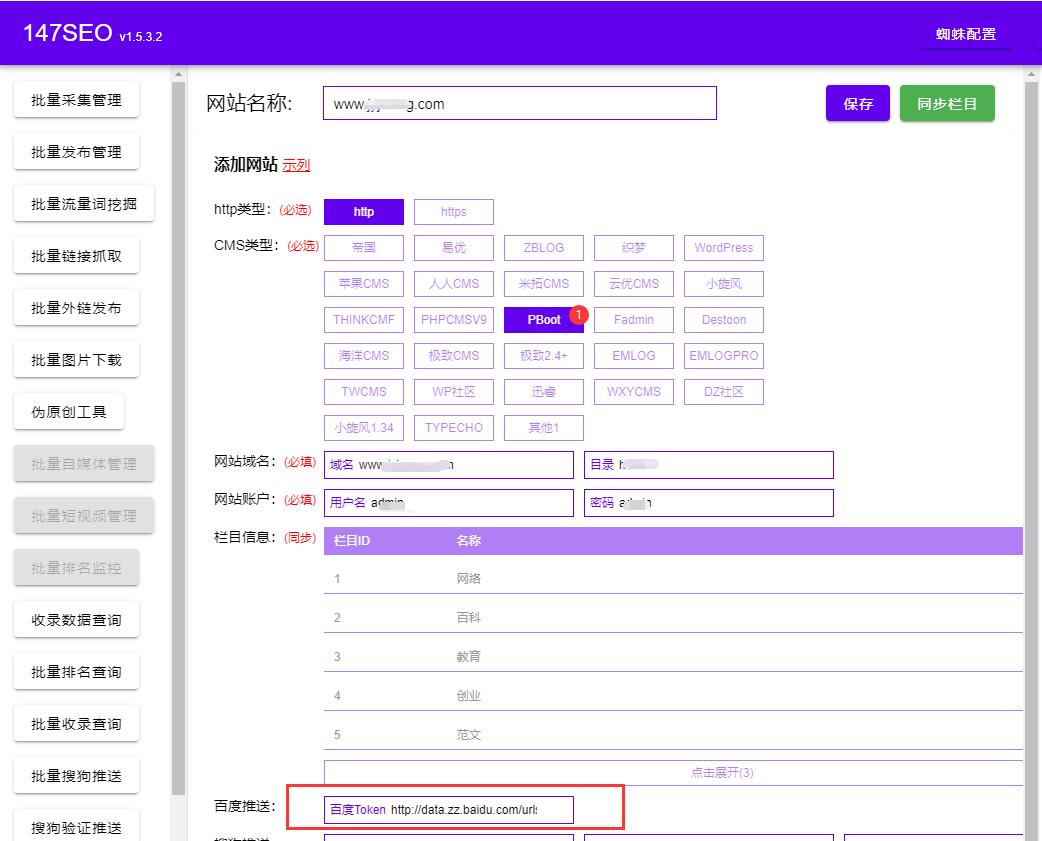This screenshot has height=841, width=1042.
Task: Open the 批量图片下载 tool
Action: pyautogui.click(x=76, y=359)
